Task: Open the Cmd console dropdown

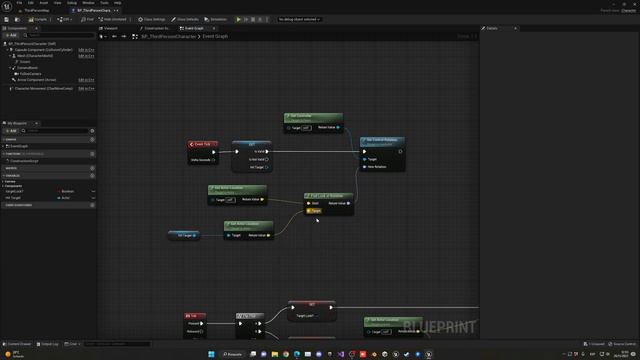Action: (72, 344)
